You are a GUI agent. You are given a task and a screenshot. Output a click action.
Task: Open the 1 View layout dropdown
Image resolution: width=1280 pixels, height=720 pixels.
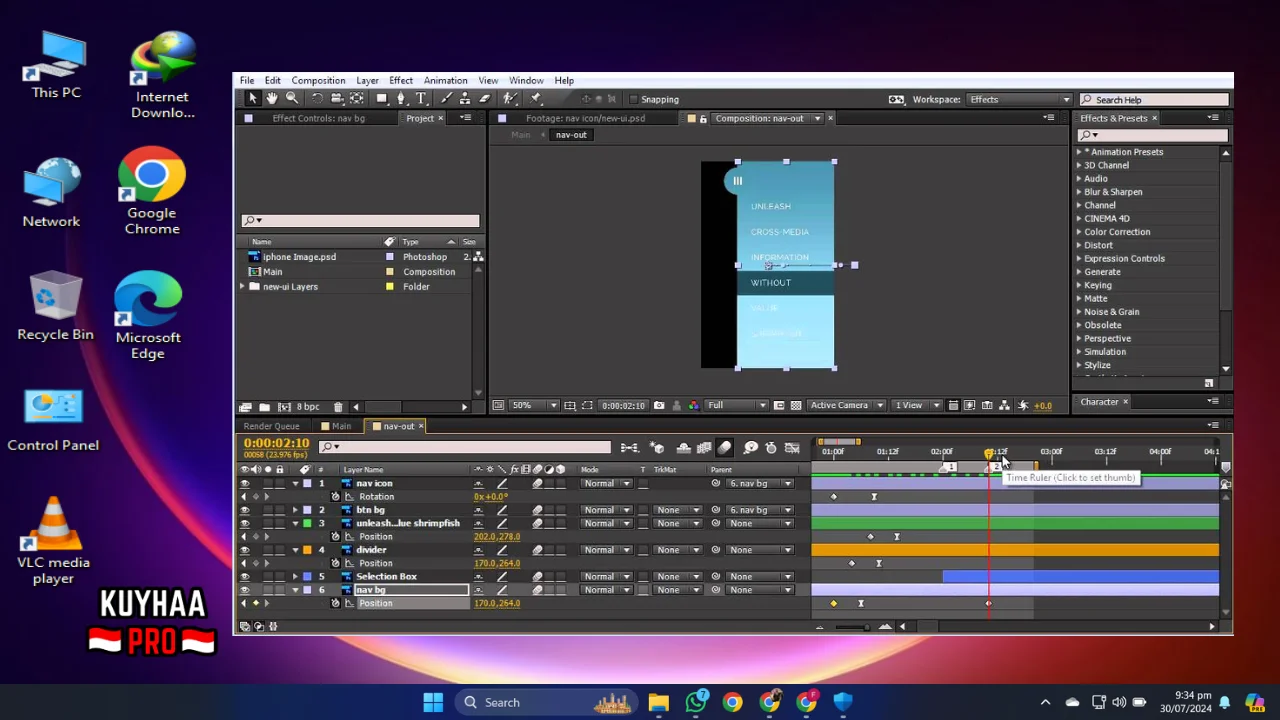tap(915, 405)
